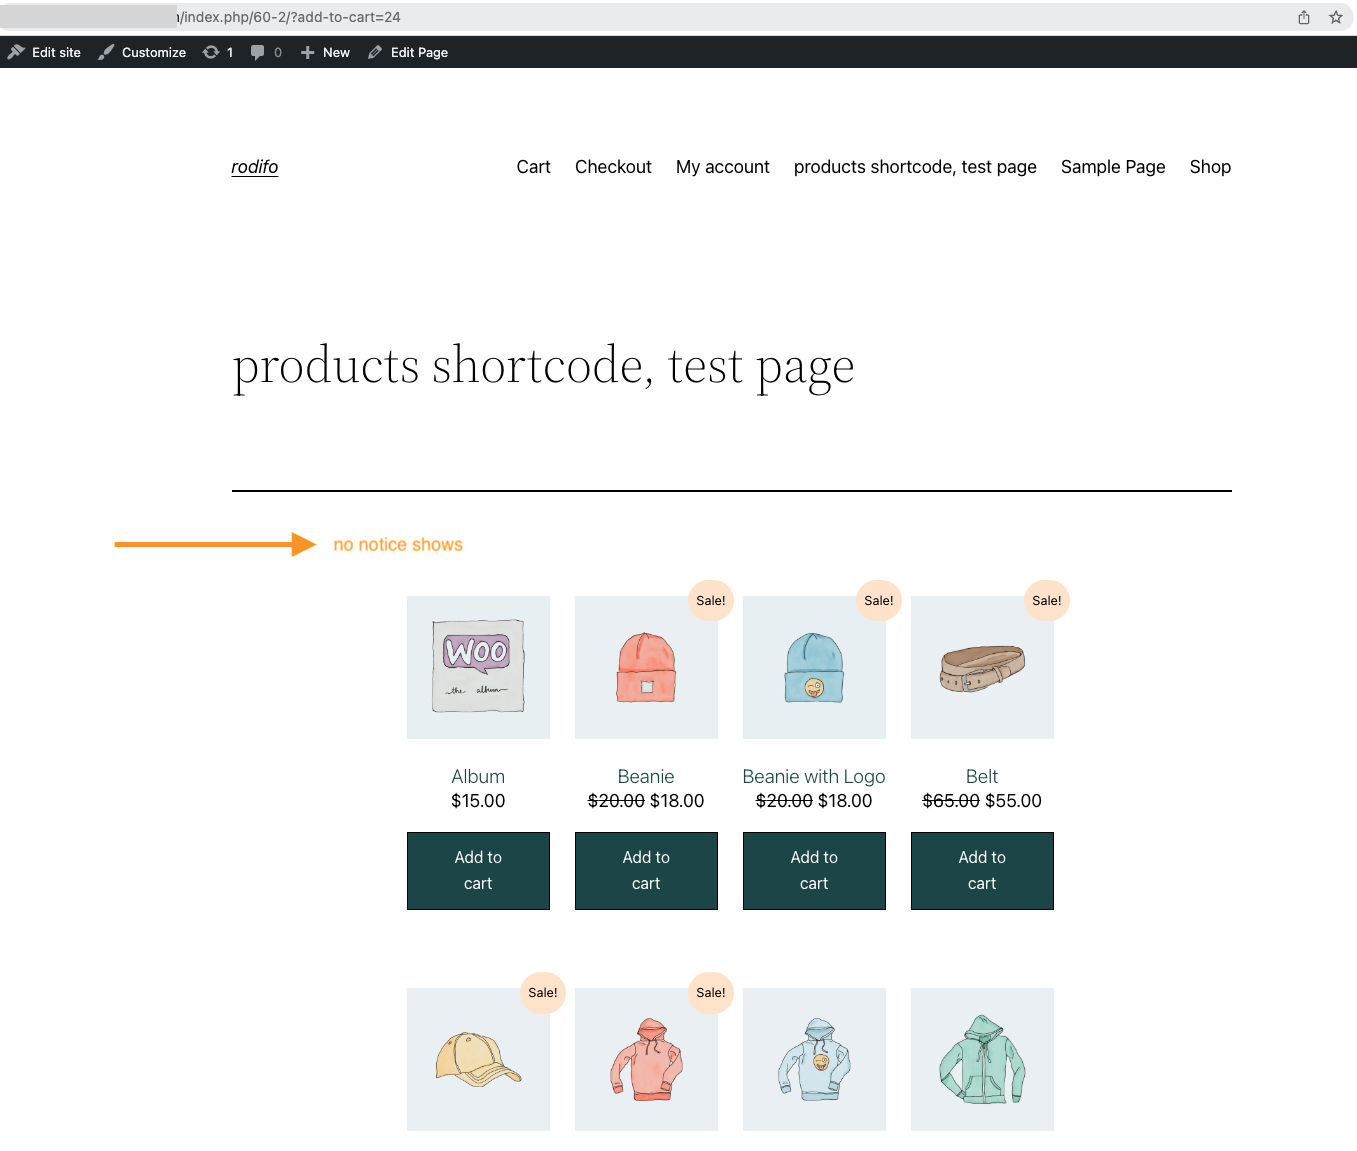This screenshot has height=1151, width=1357.
Task: Open the red Hoodie product image
Action: 646,1059
